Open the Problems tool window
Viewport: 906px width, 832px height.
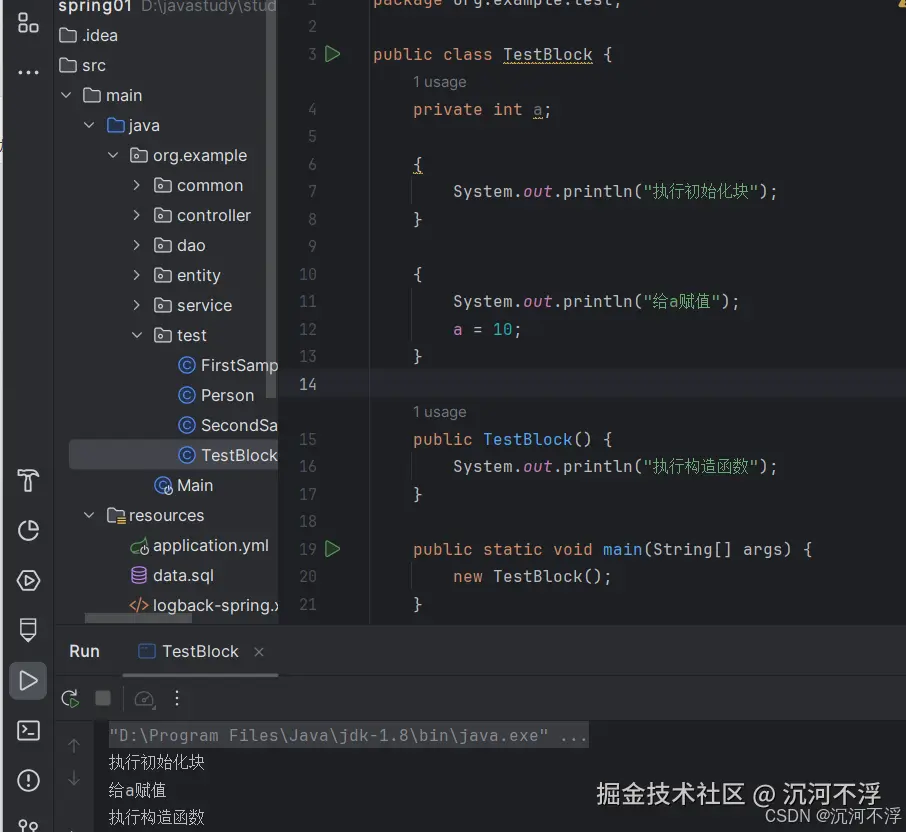tap(27, 781)
